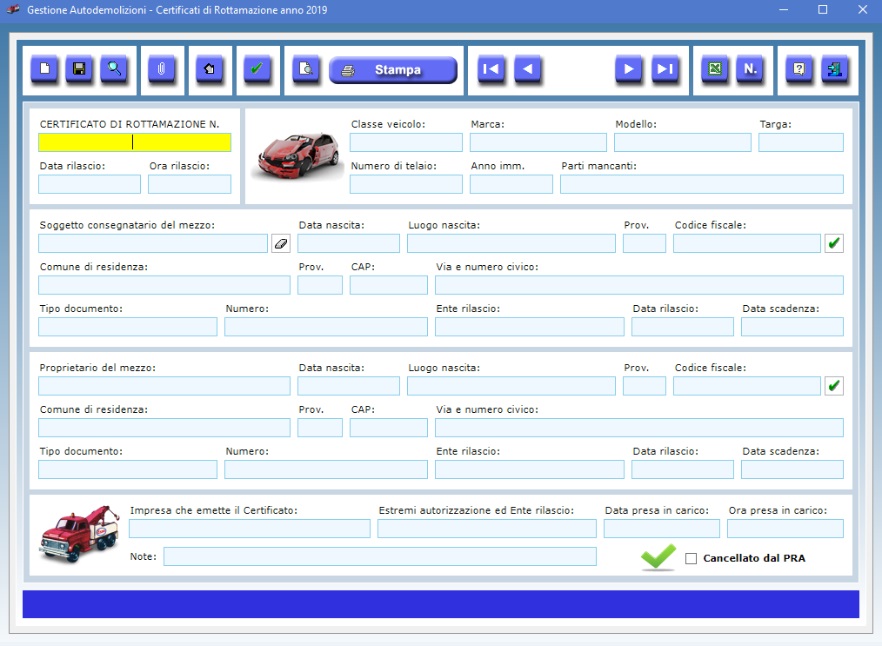The width and height of the screenshot is (882, 646).
Task: Click the Modello field
Action: pos(683,142)
